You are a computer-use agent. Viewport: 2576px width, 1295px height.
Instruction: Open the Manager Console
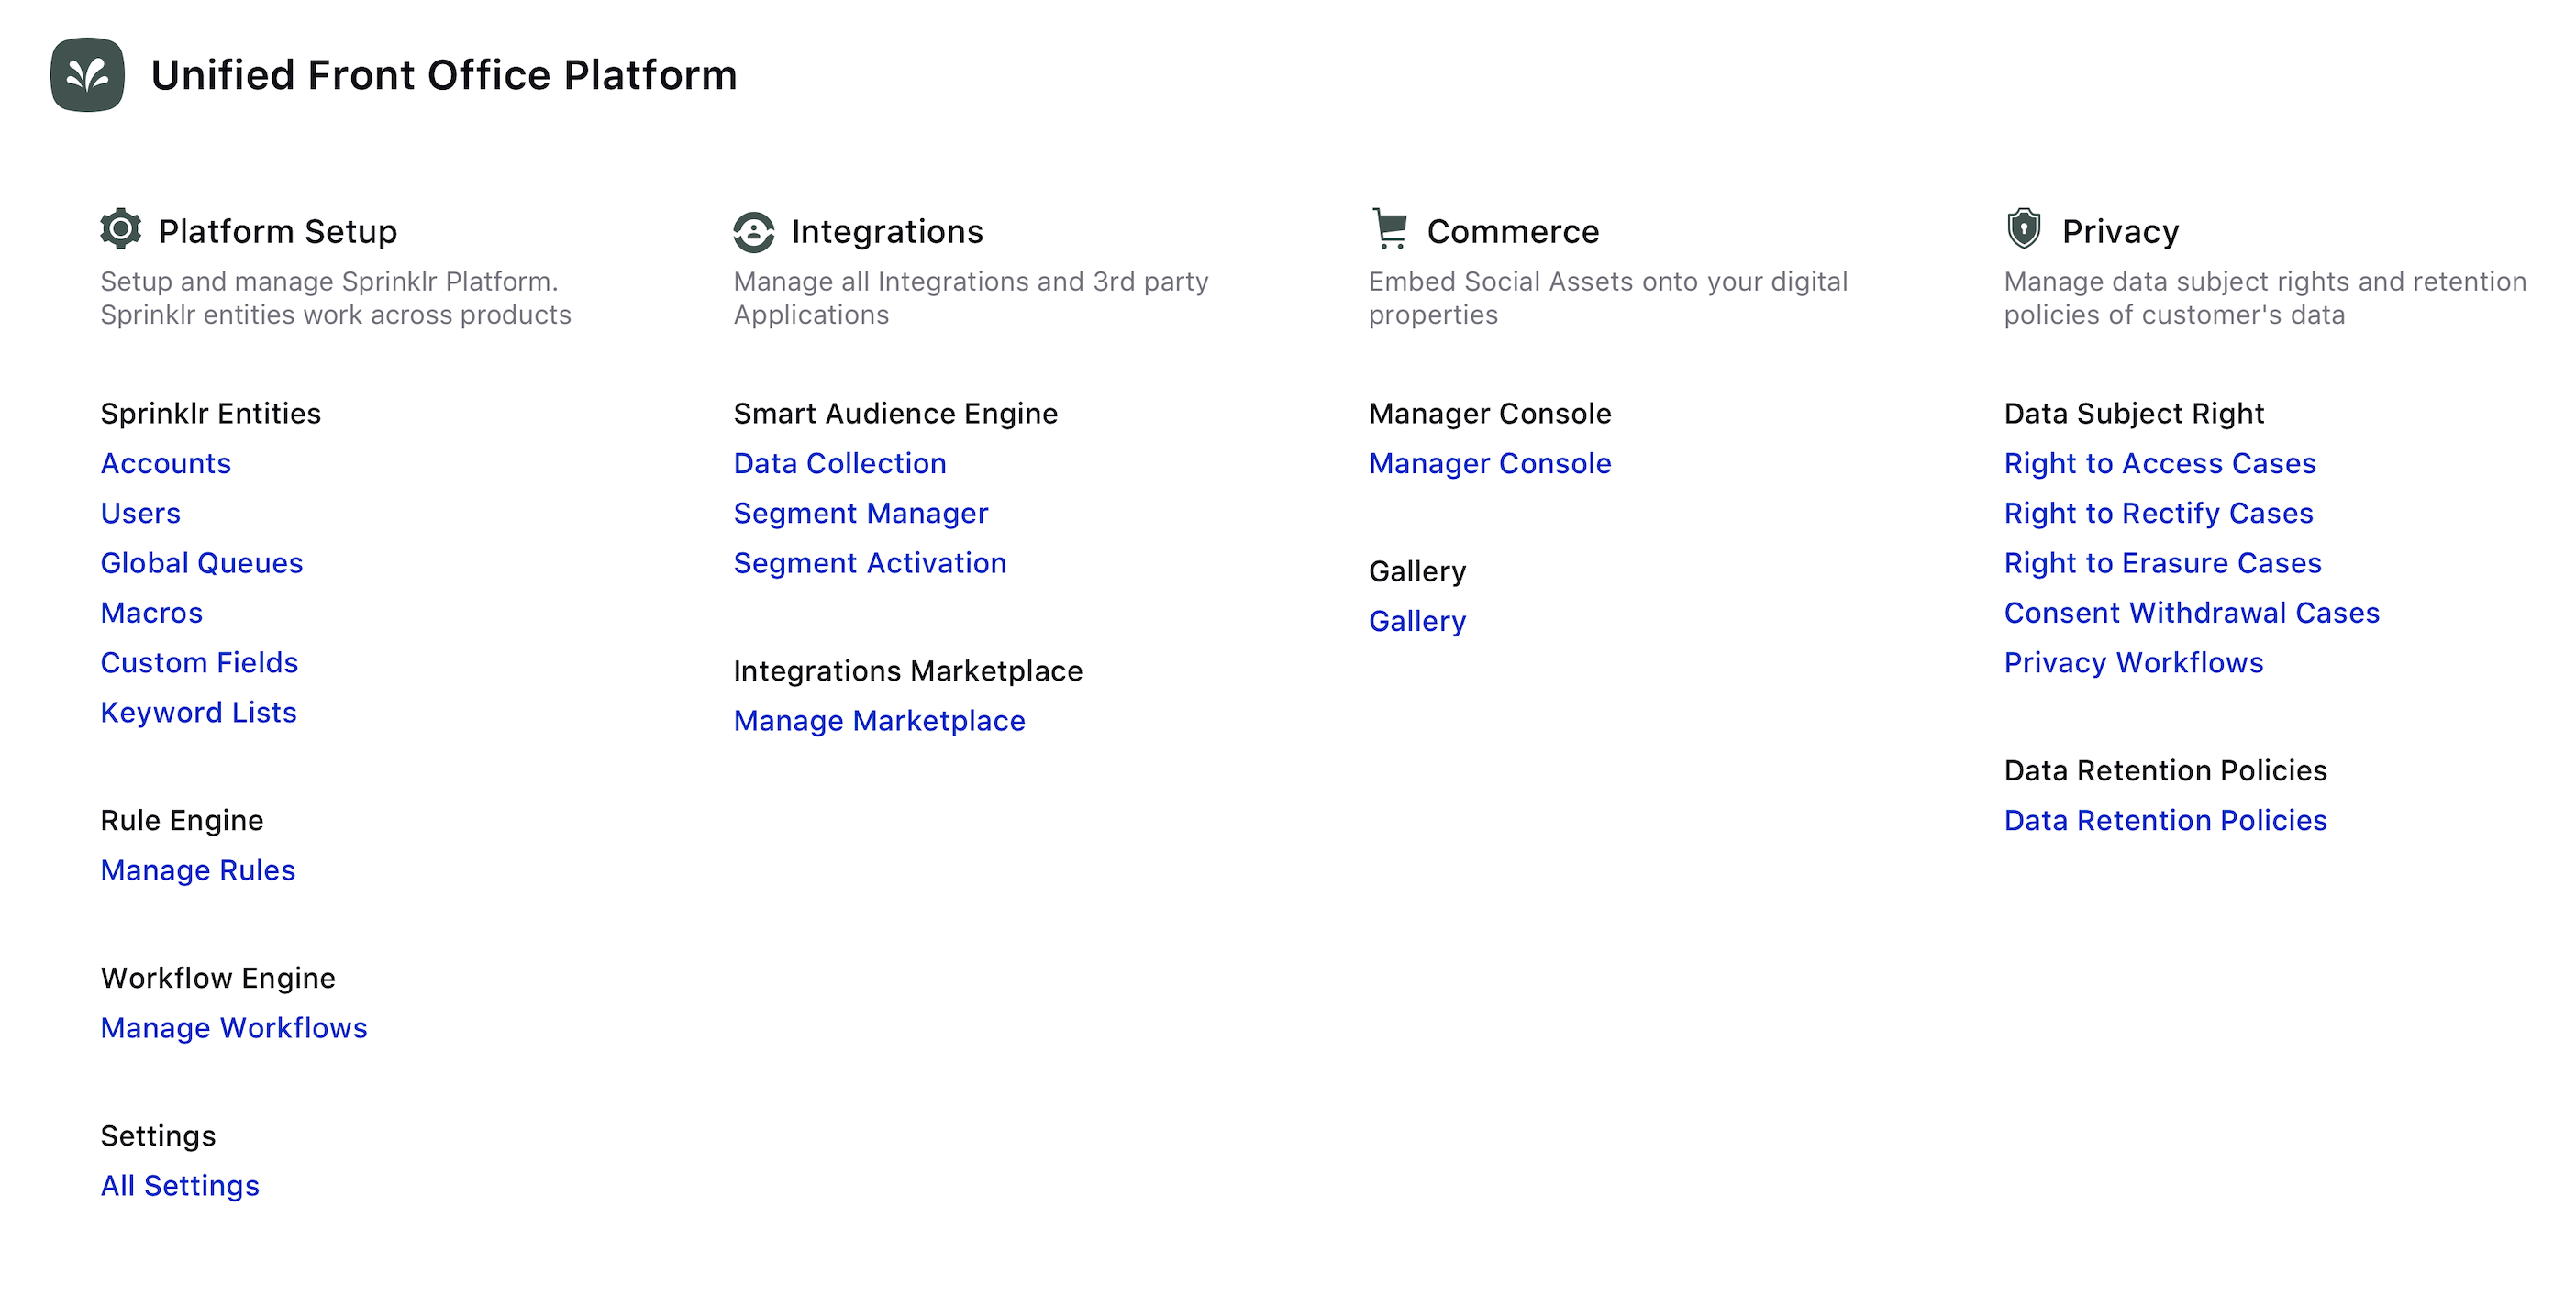1489,463
